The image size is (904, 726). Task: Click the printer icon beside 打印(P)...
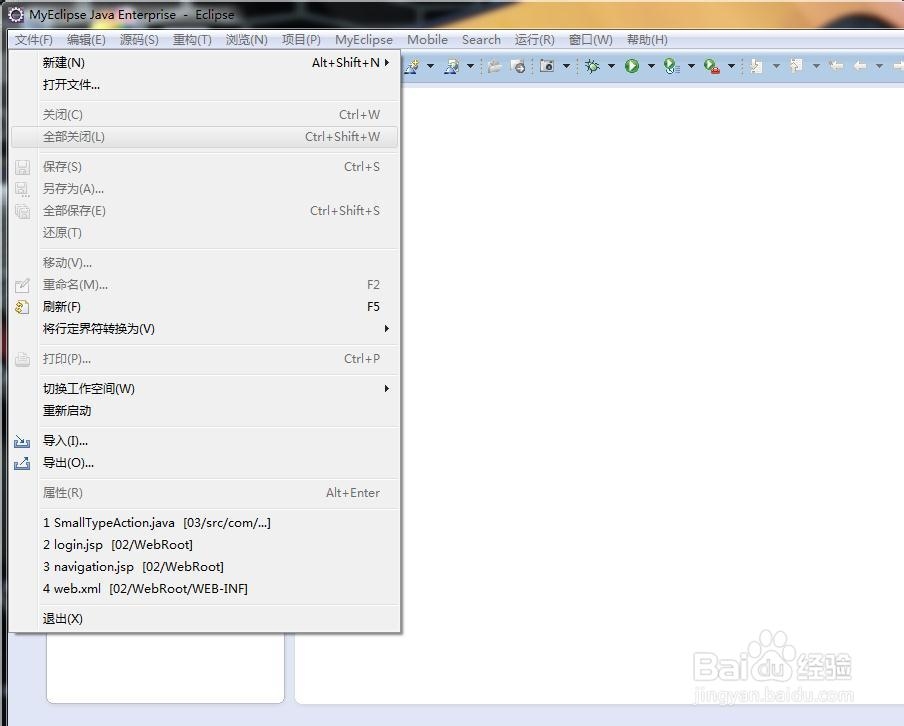pyautogui.click(x=22, y=359)
